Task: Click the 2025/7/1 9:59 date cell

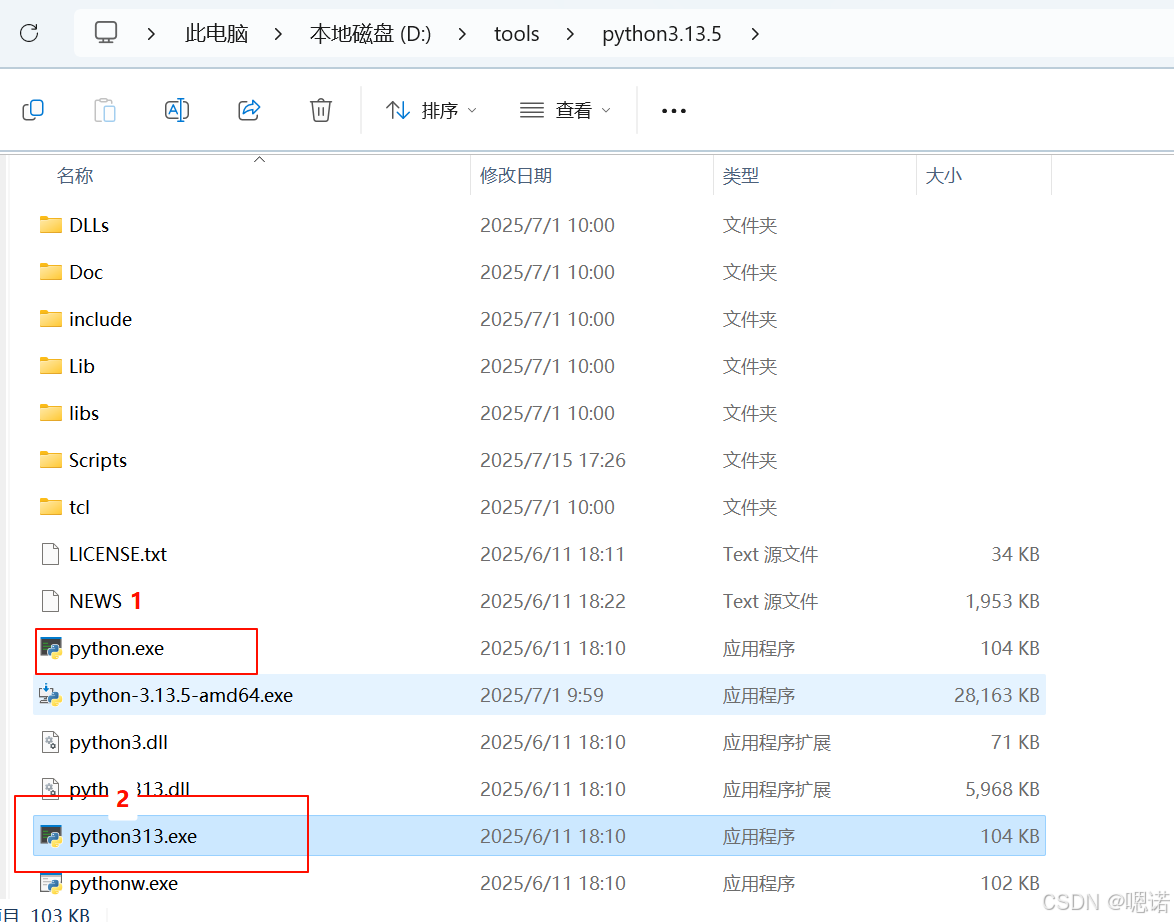Action: 541,696
